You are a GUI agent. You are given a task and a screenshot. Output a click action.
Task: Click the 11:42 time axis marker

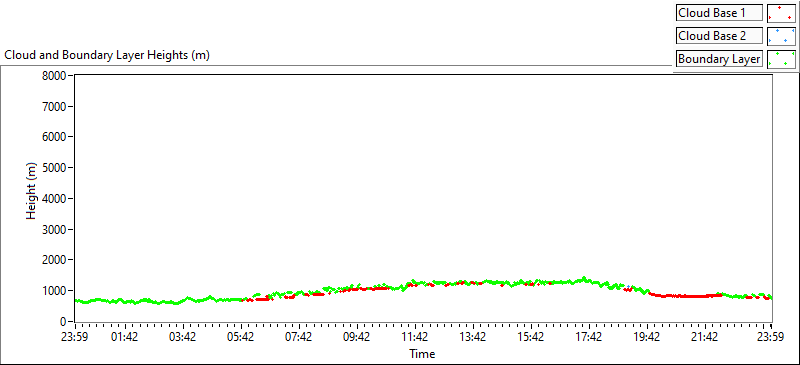coord(415,337)
